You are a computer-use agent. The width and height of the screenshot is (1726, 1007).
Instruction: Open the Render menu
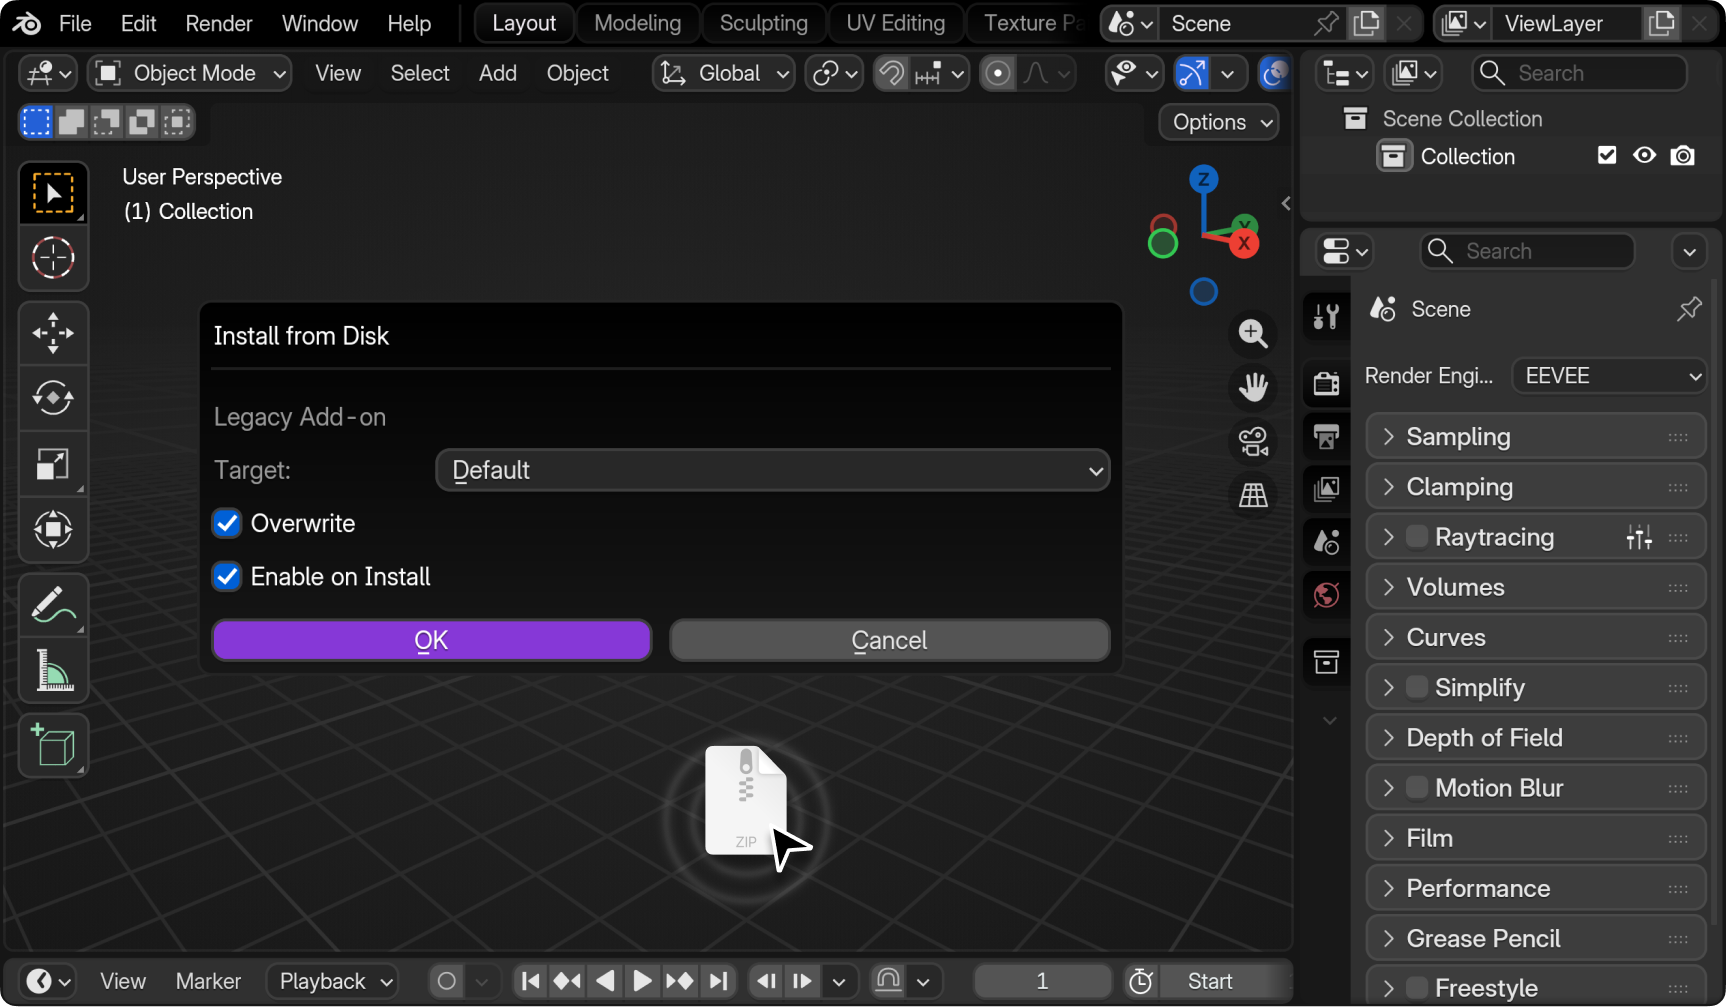click(x=218, y=23)
